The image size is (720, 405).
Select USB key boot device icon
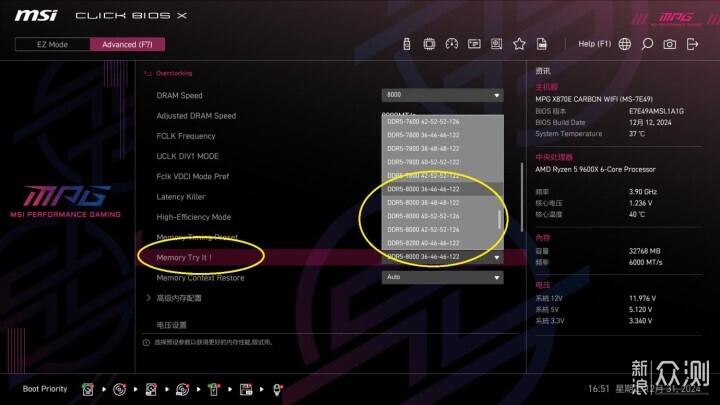click(x=214, y=389)
